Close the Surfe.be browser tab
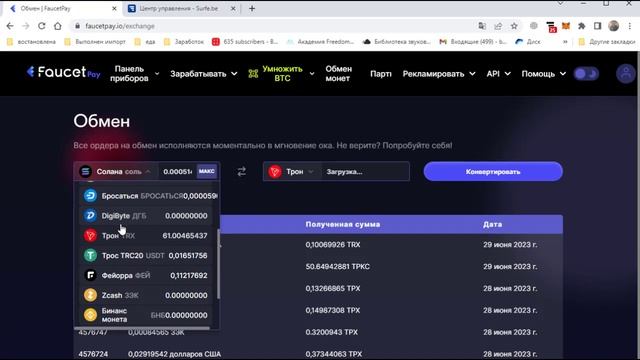This screenshot has height=360, width=640. [233, 8]
